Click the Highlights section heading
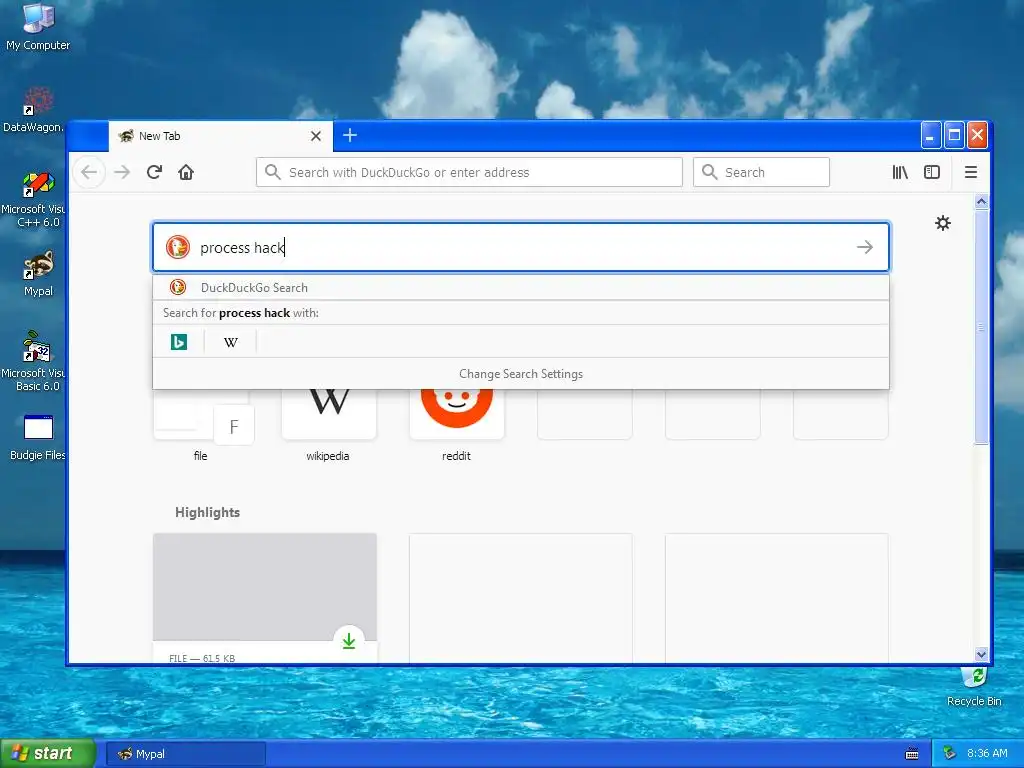 (x=208, y=513)
